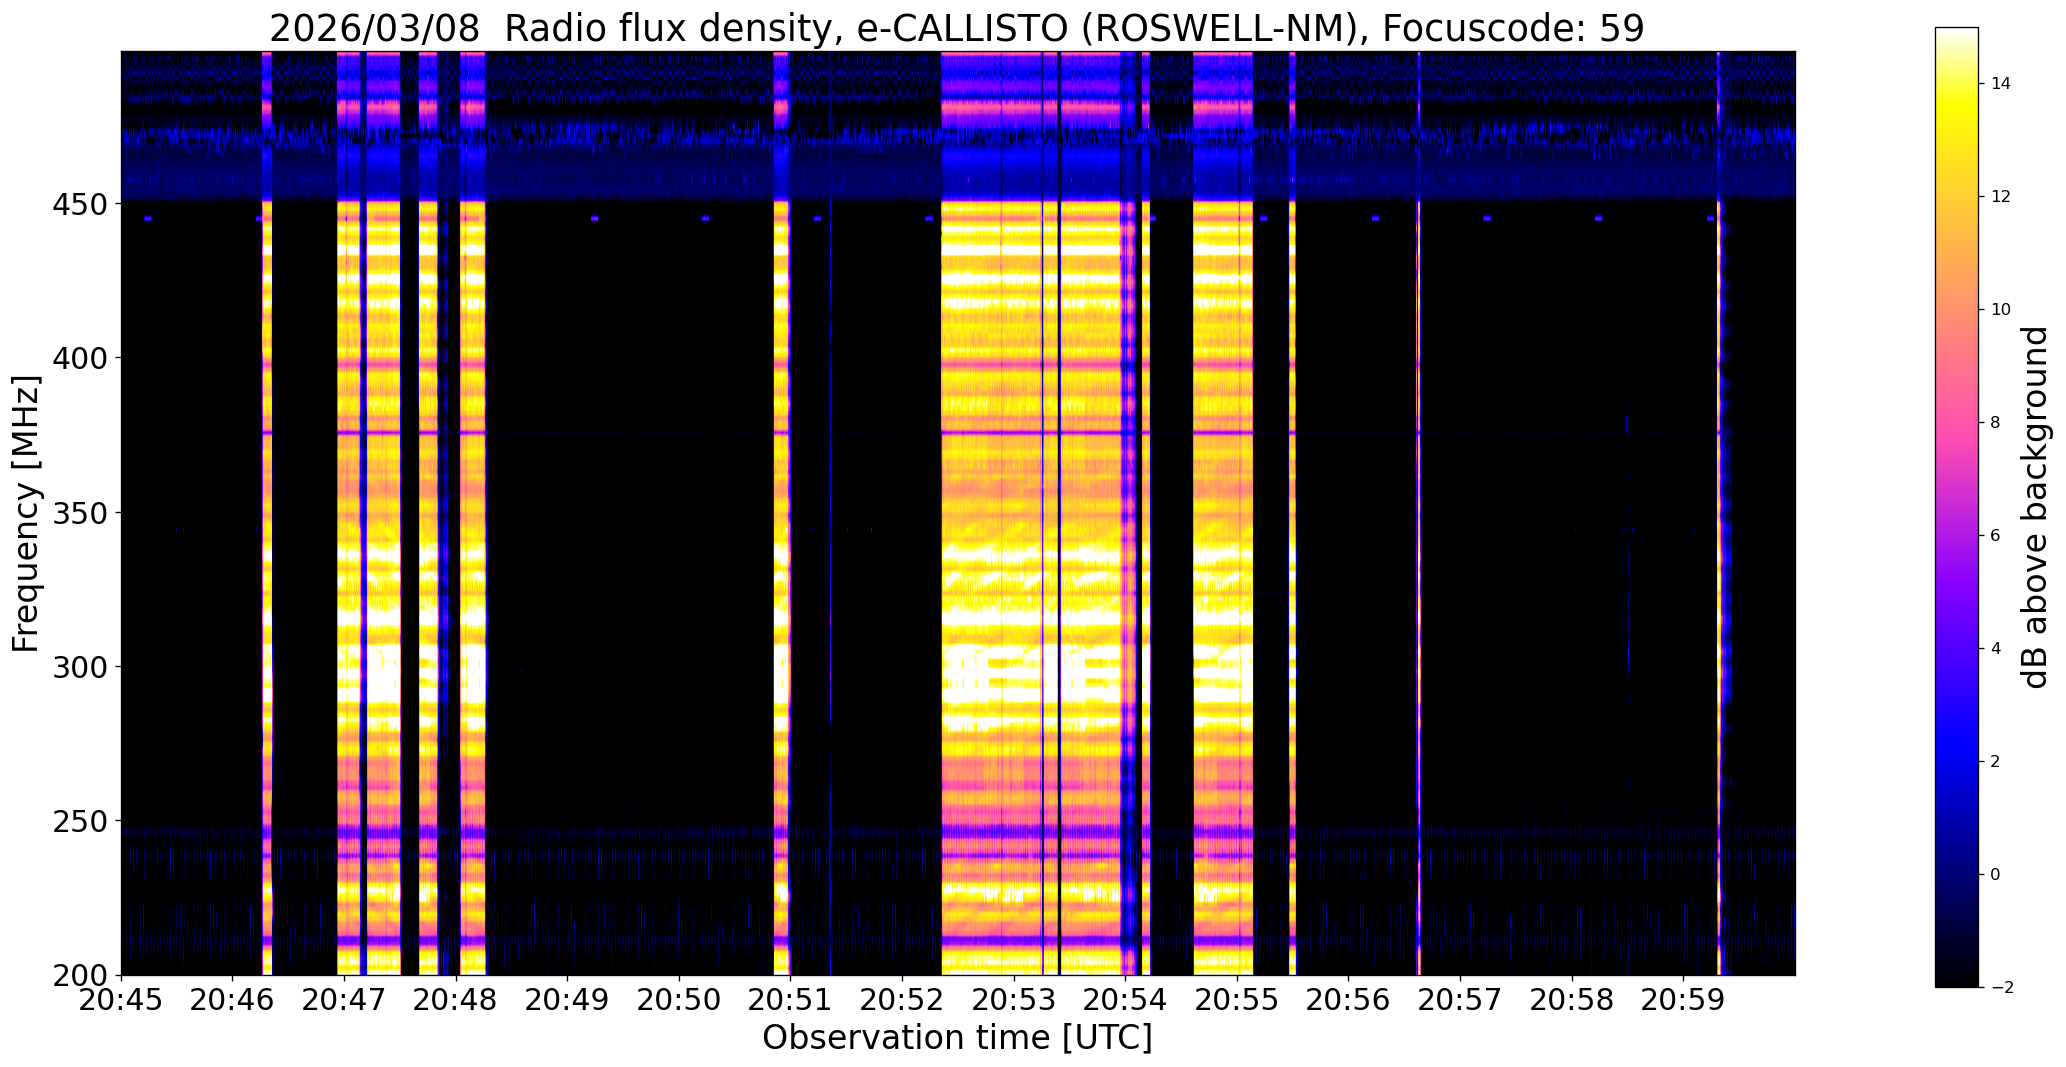Viewport: 2066px width, 1067px height.
Task: Click the colorbar tick label 6
Action: click(1996, 535)
